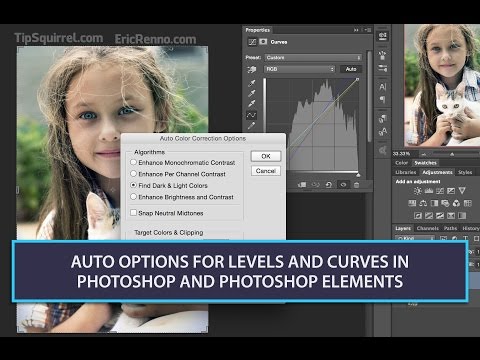Click the delete adjustment layer trash icon
Screen dimensions: 480x360
pos(356,185)
